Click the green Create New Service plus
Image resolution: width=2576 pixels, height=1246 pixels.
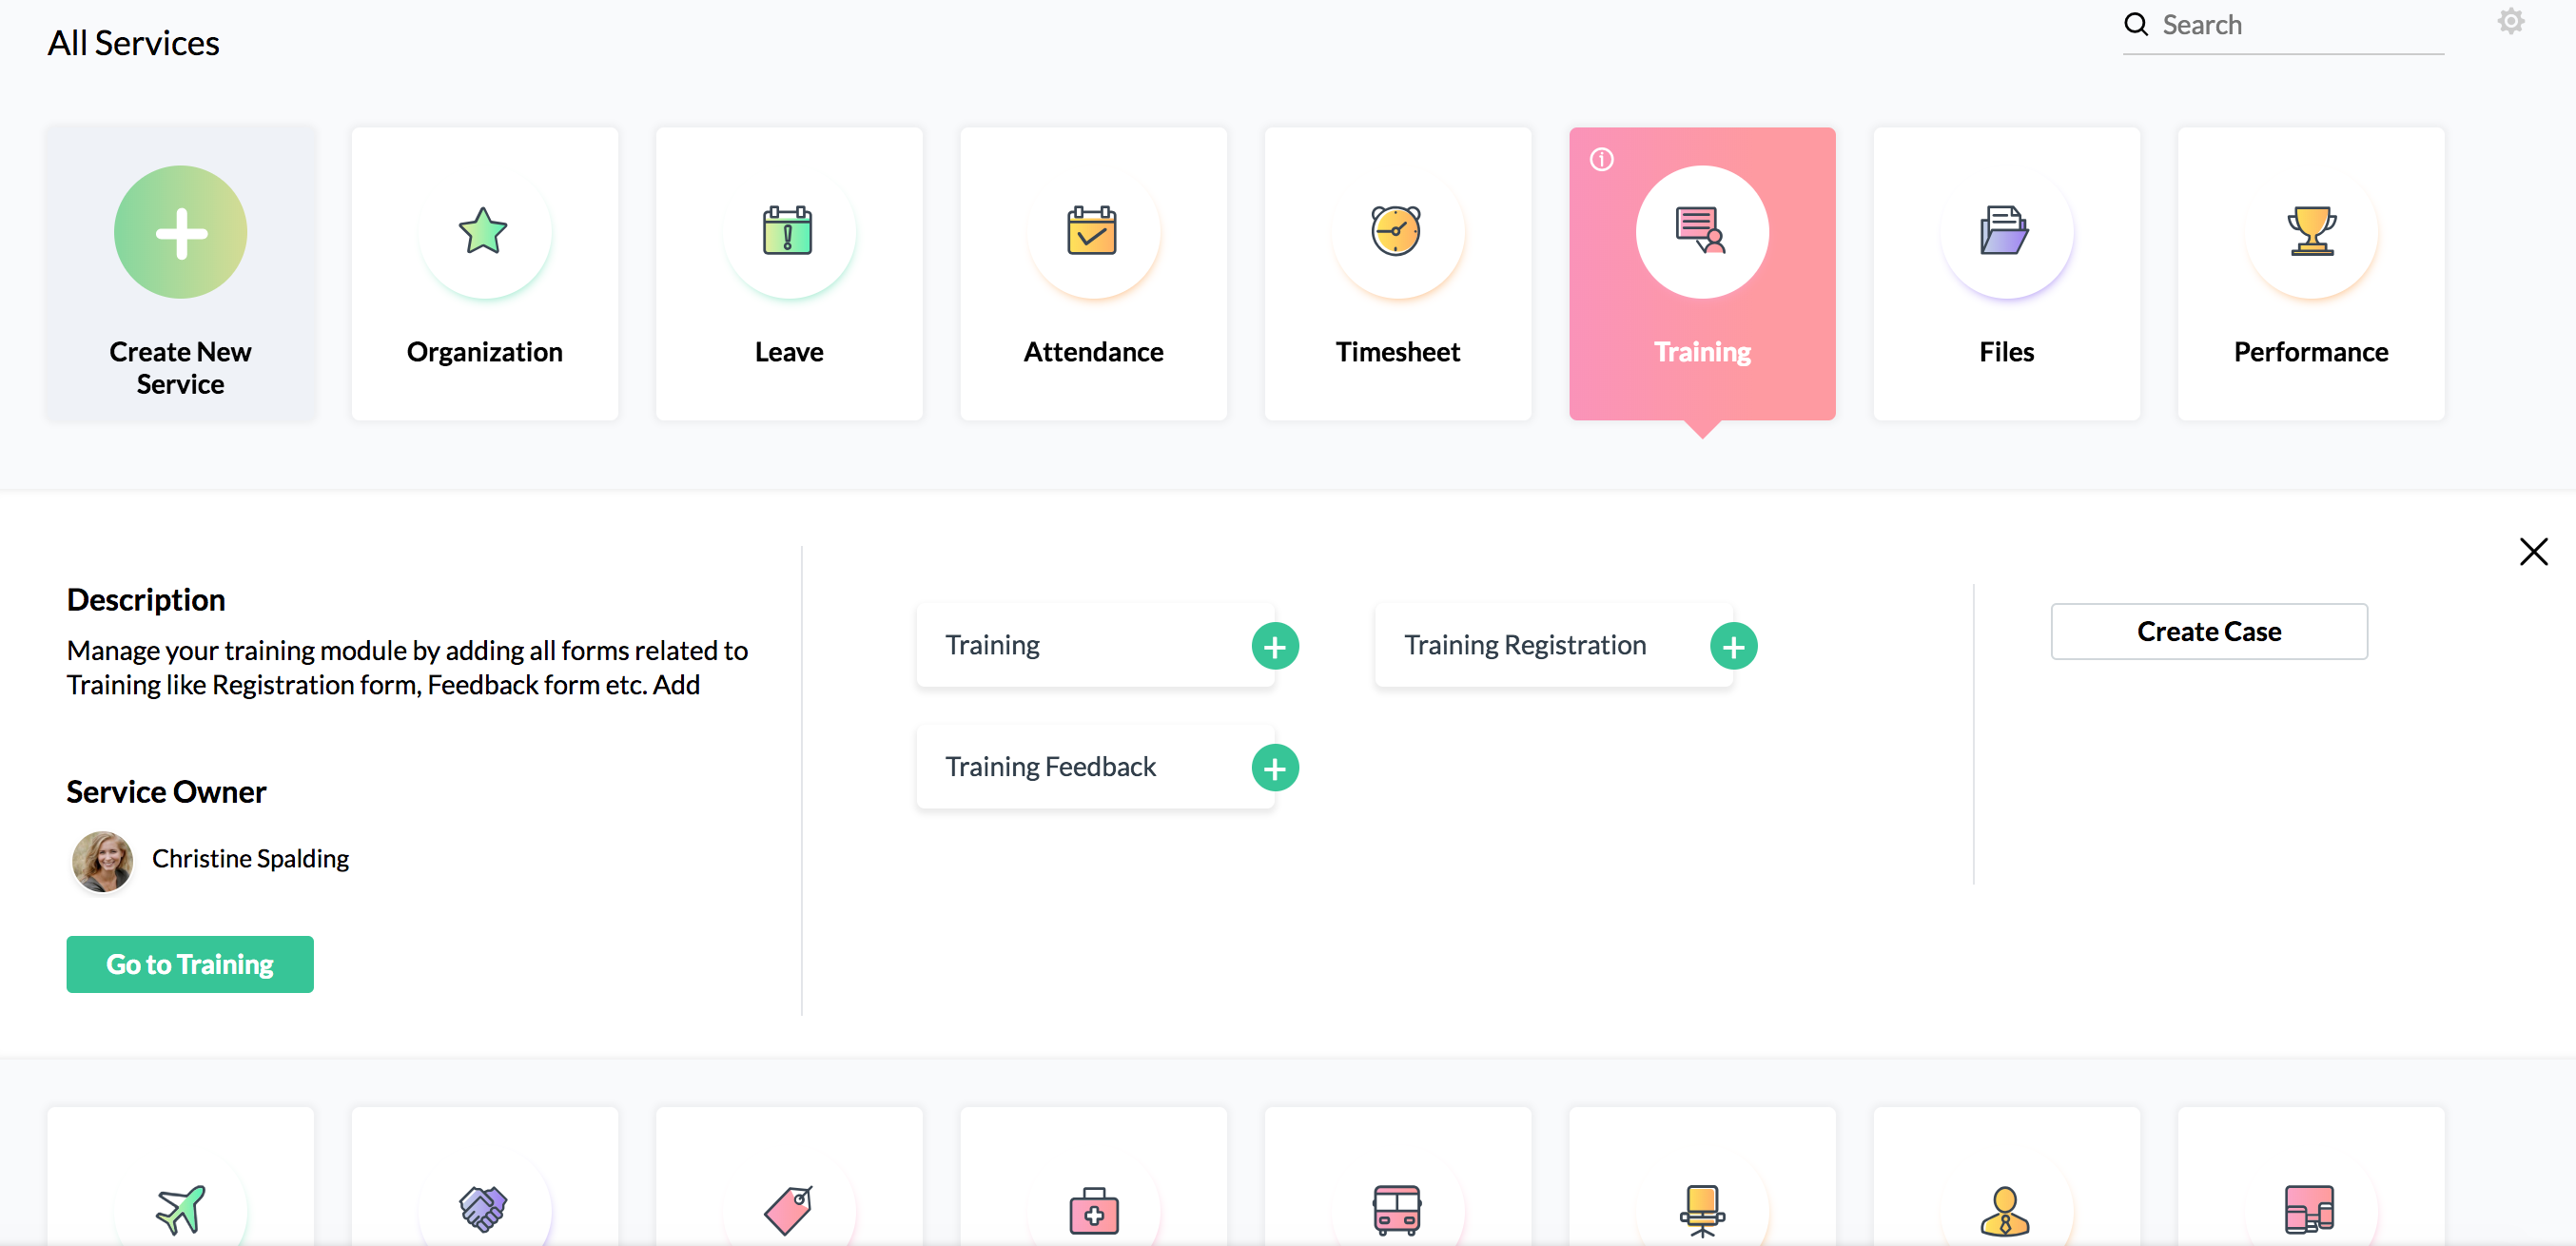181,232
